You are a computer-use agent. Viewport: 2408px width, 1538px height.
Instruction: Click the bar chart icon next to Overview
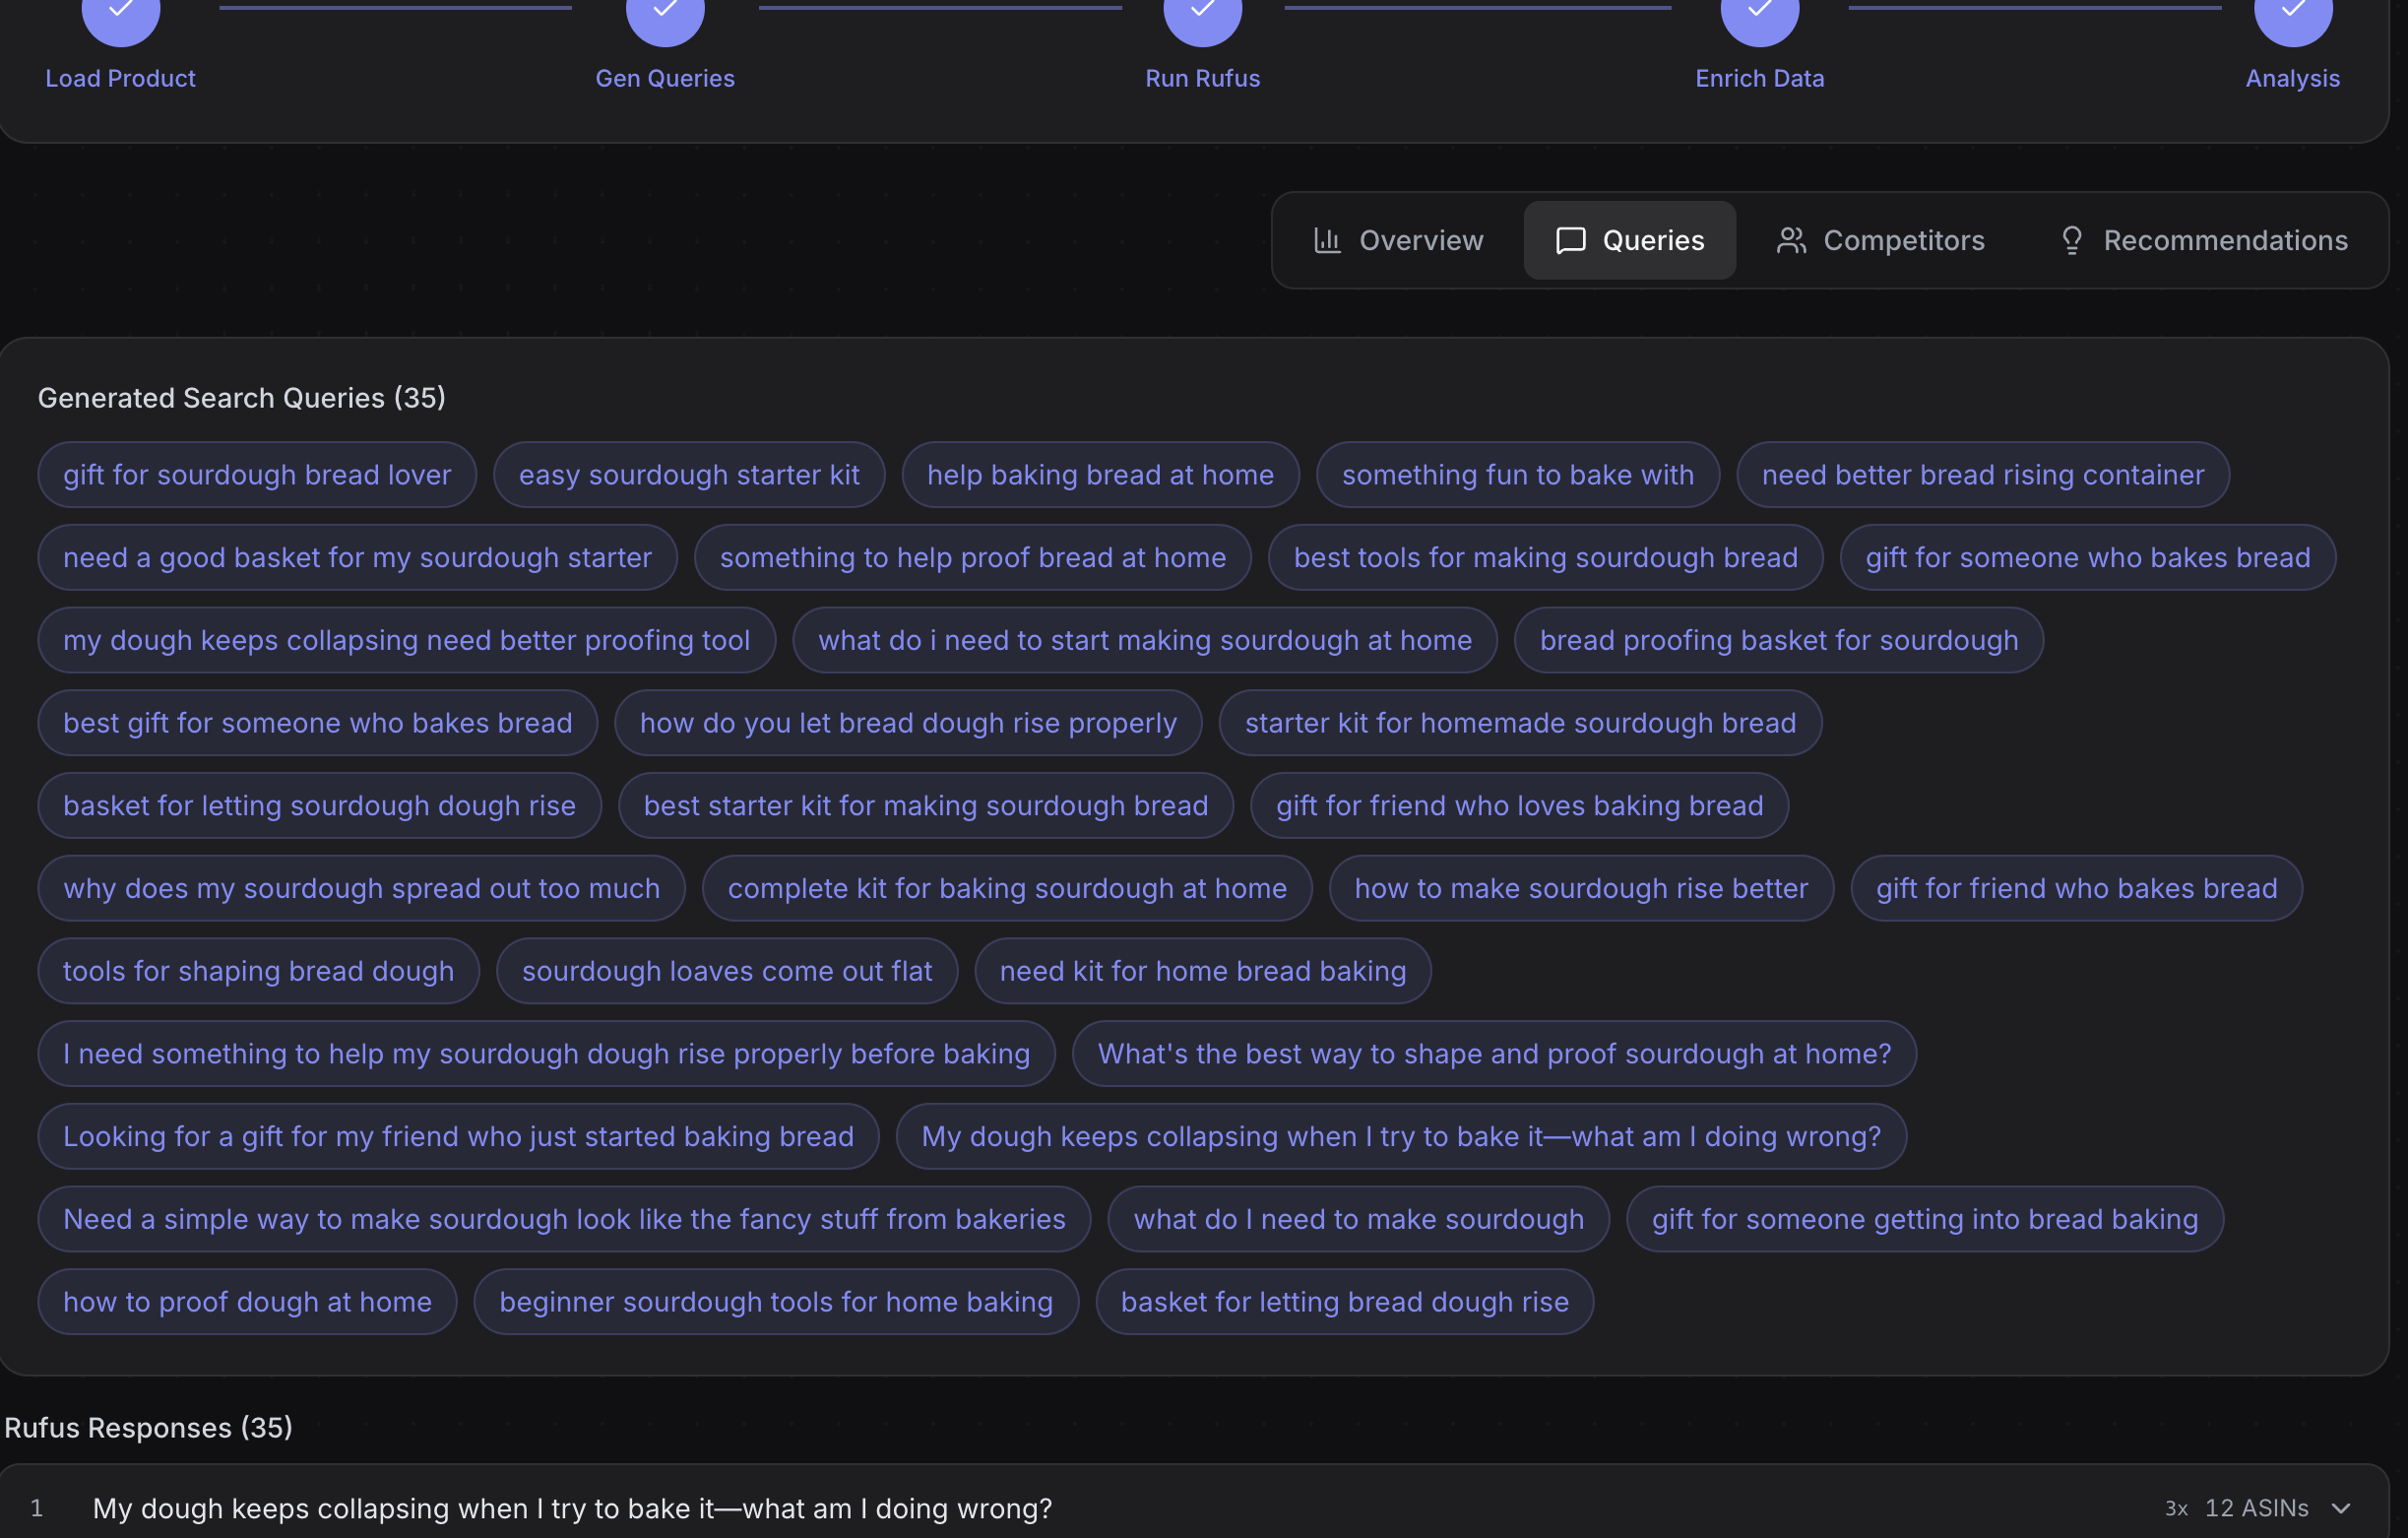(x=1327, y=240)
